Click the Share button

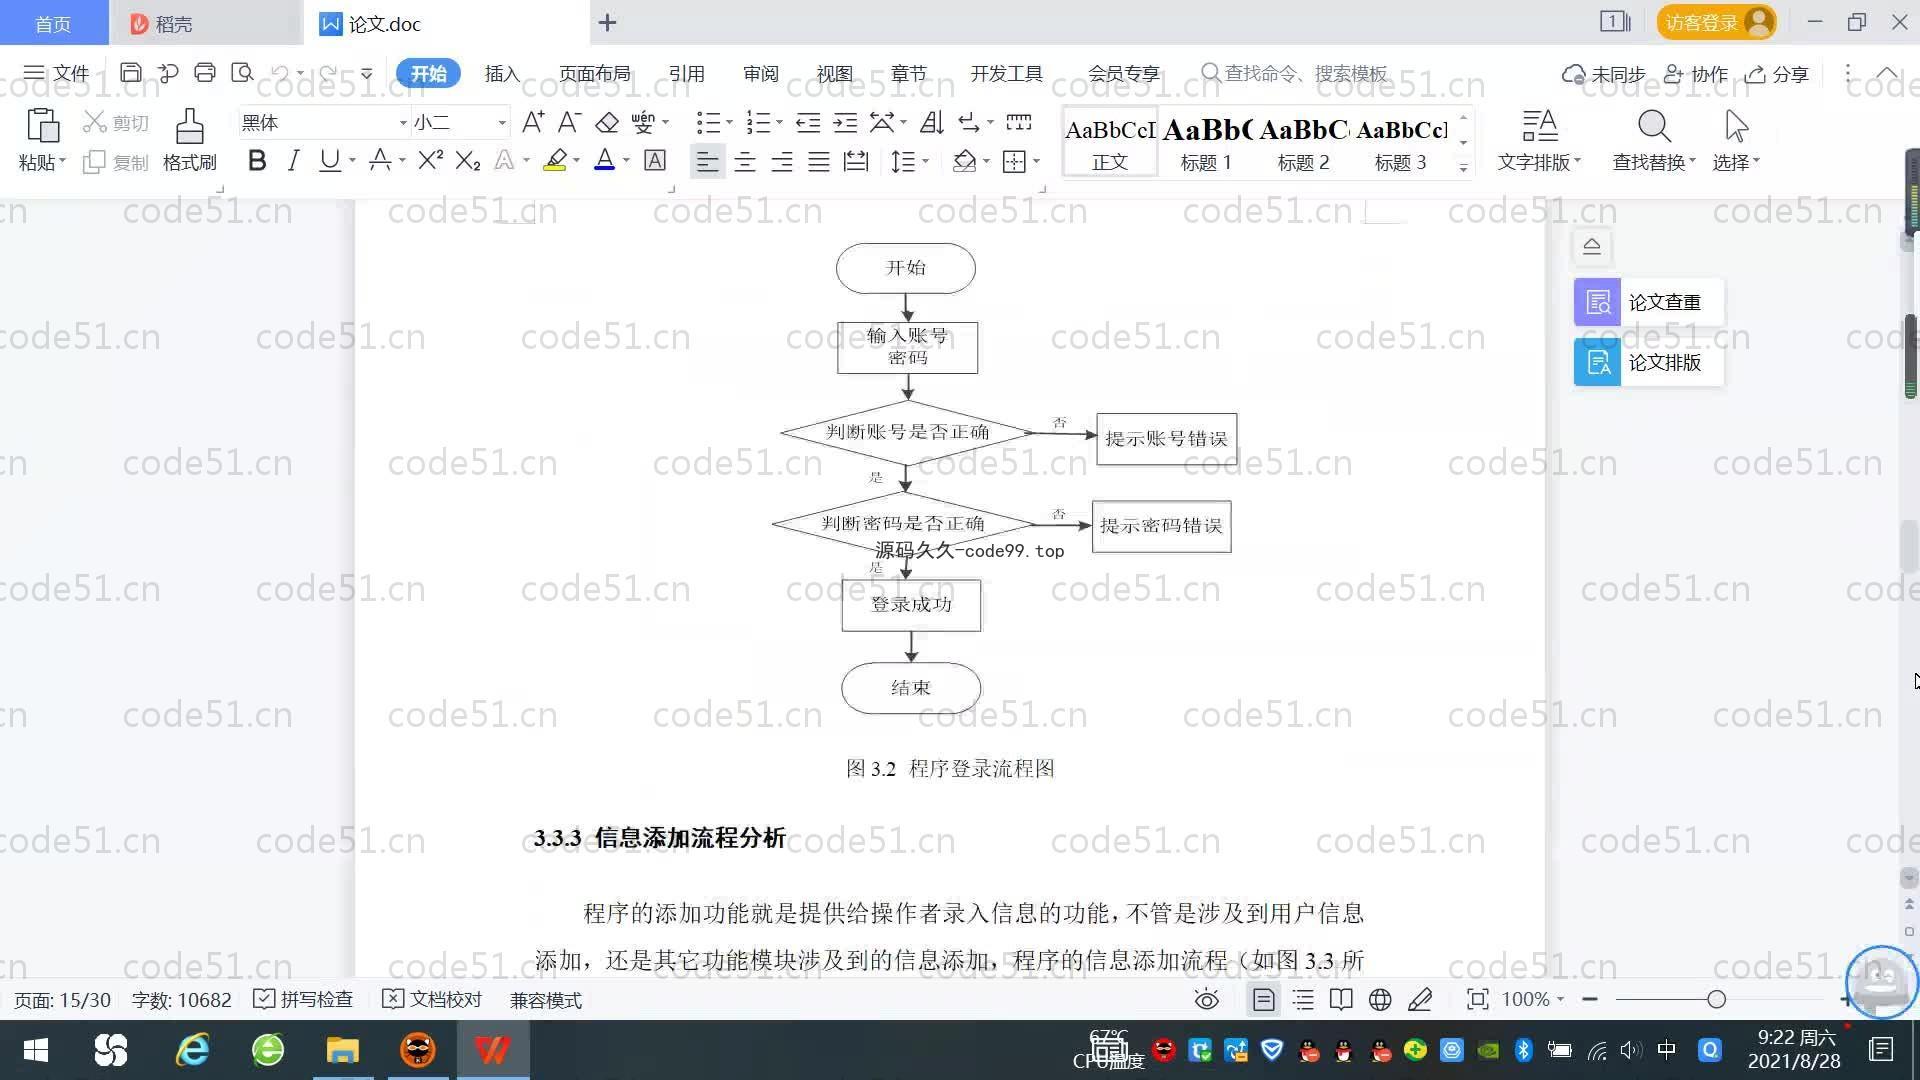pyautogui.click(x=1777, y=74)
